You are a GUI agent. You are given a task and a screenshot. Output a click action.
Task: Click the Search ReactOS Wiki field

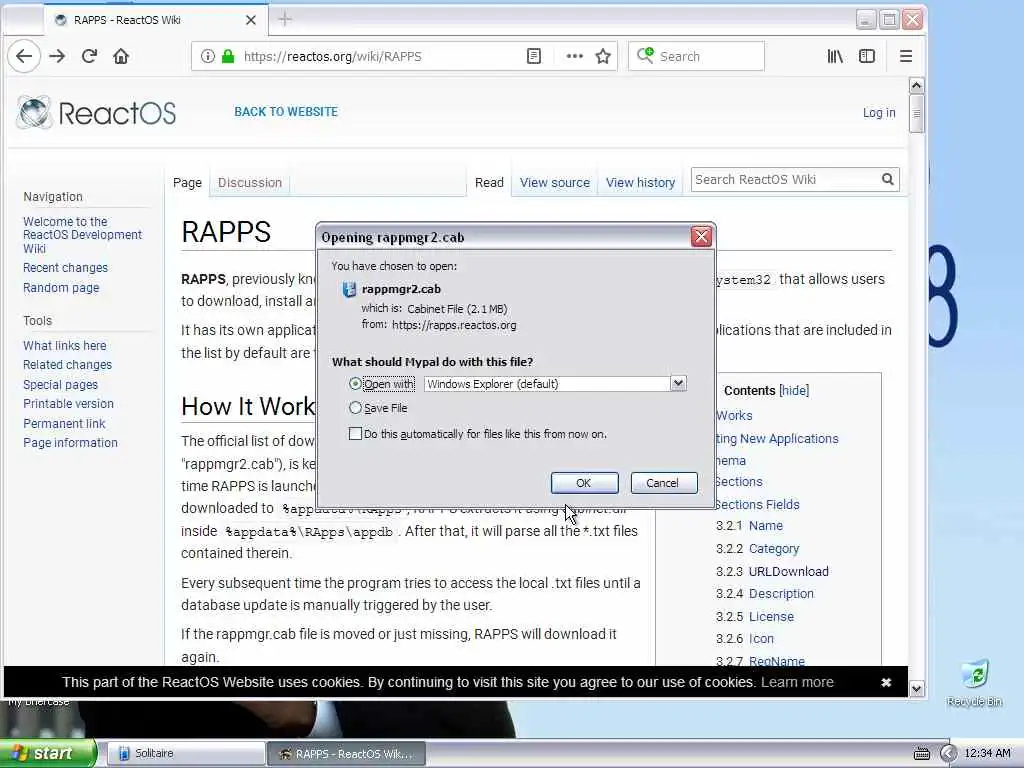pyautogui.click(x=786, y=180)
